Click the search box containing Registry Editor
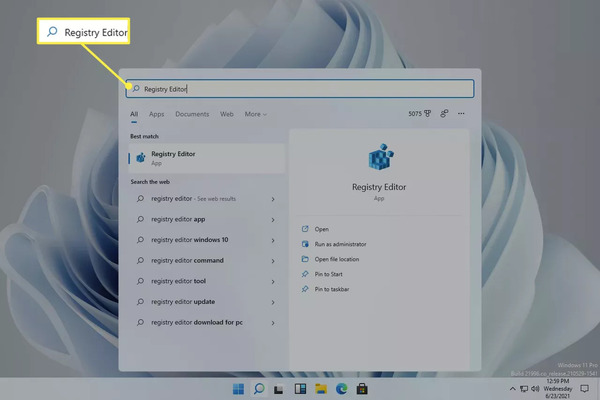The height and width of the screenshot is (400, 600). [300, 89]
